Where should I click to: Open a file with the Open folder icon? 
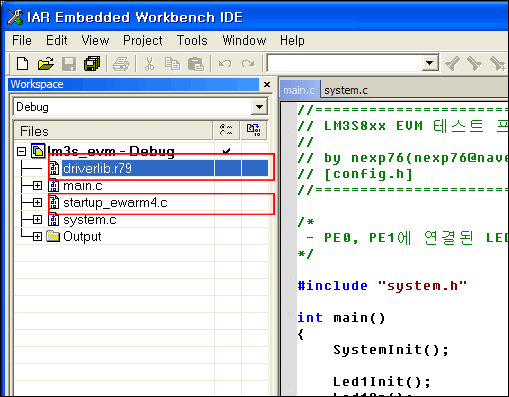pyautogui.click(x=46, y=63)
